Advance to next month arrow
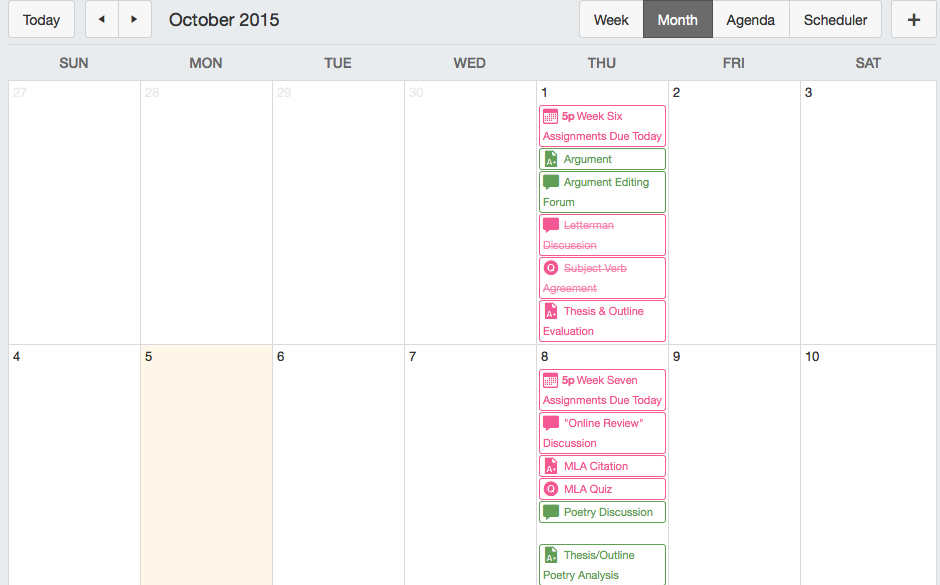The width and height of the screenshot is (940, 585). click(x=134, y=20)
